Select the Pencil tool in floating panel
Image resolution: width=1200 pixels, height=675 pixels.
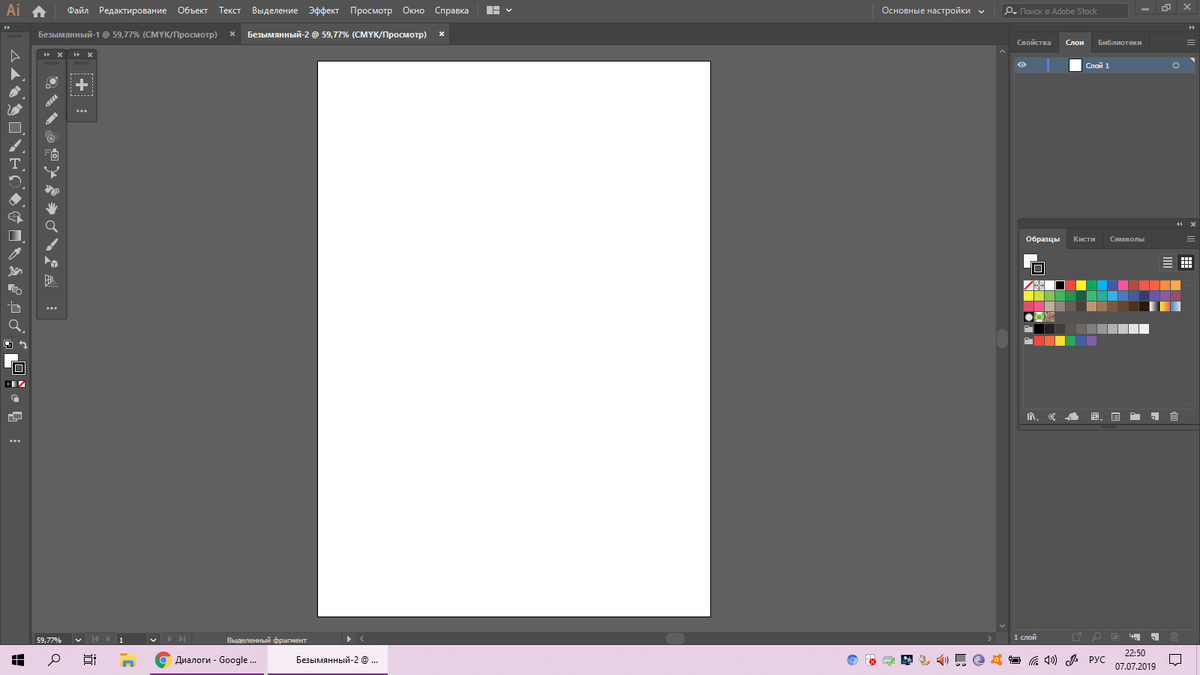pyautogui.click(x=52, y=118)
